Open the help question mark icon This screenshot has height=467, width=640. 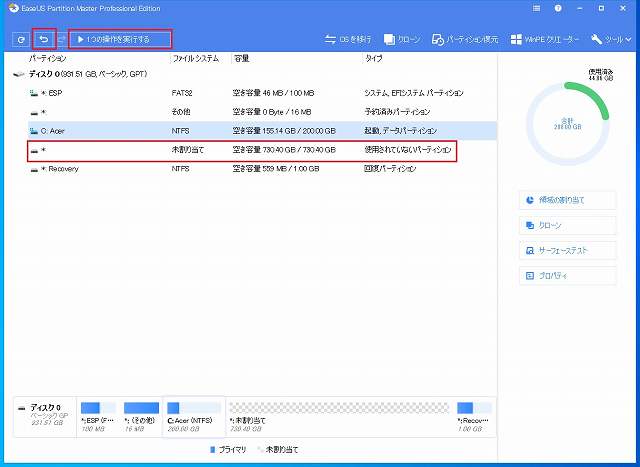pyautogui.click(x=558, y=8)
